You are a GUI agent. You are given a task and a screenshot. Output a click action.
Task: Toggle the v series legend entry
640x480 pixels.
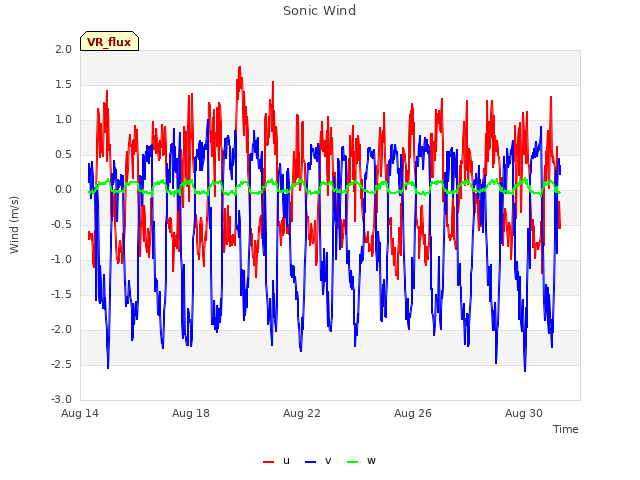tap(318, 461)
